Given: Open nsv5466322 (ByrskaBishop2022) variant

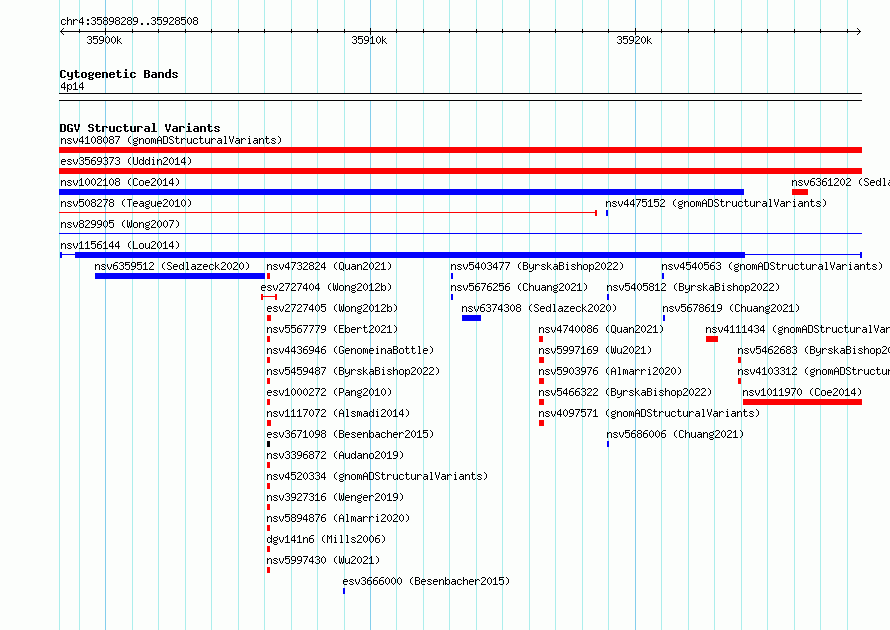Looking at the screenshot, I should point(625,392).
